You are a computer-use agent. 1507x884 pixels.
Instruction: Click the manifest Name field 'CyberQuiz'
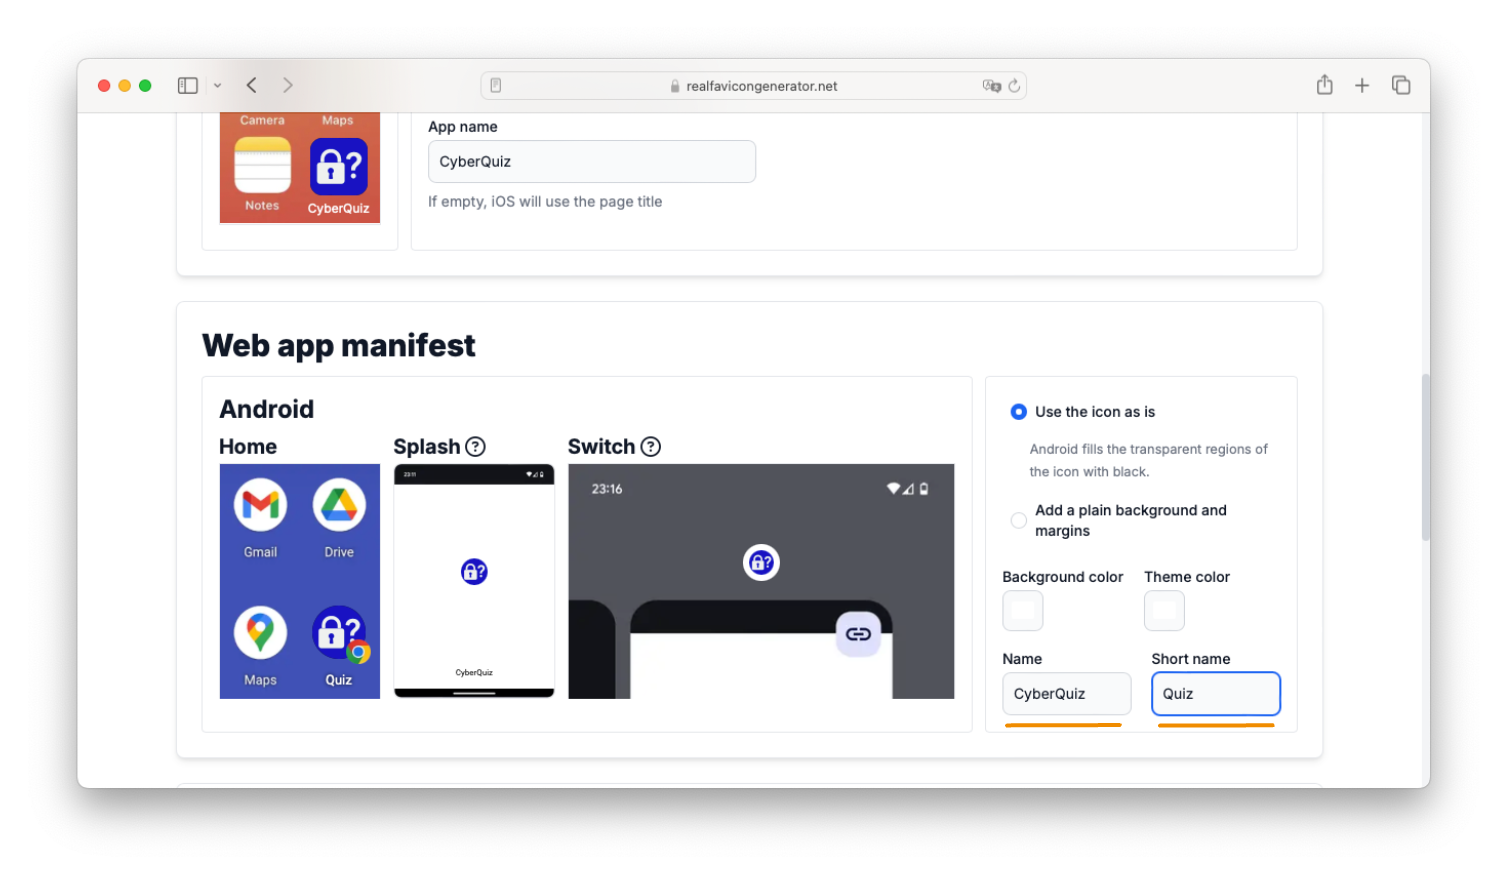click(1066, 694)
